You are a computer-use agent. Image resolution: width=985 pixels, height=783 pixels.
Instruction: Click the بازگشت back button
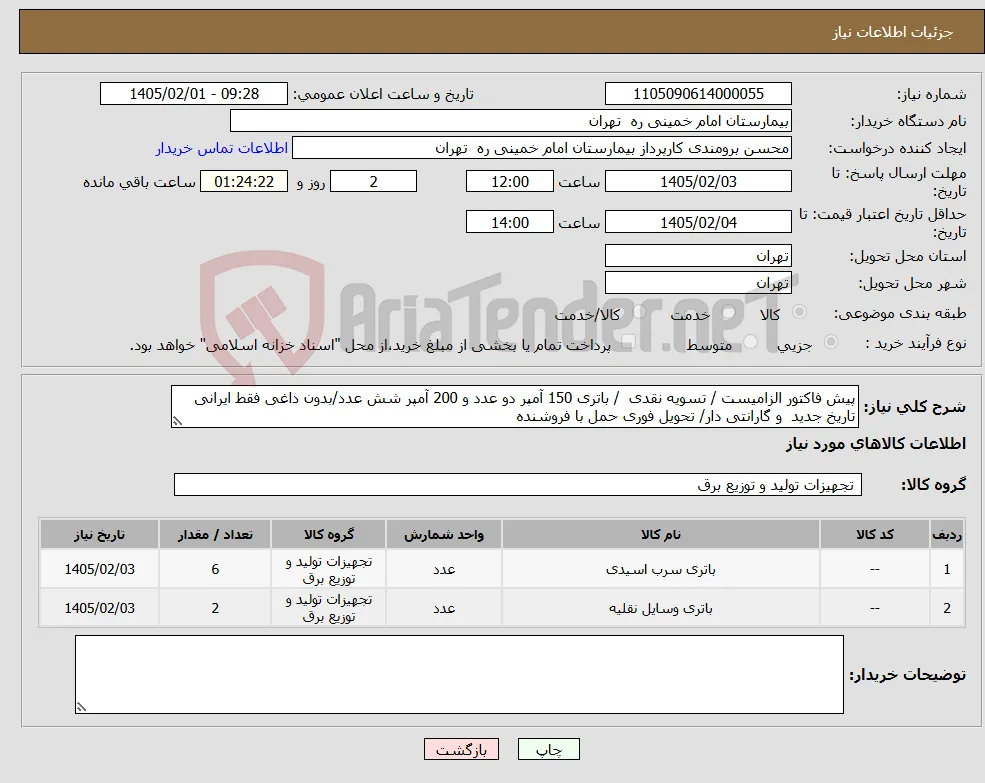pyautogui.click(x=461, y=749)
